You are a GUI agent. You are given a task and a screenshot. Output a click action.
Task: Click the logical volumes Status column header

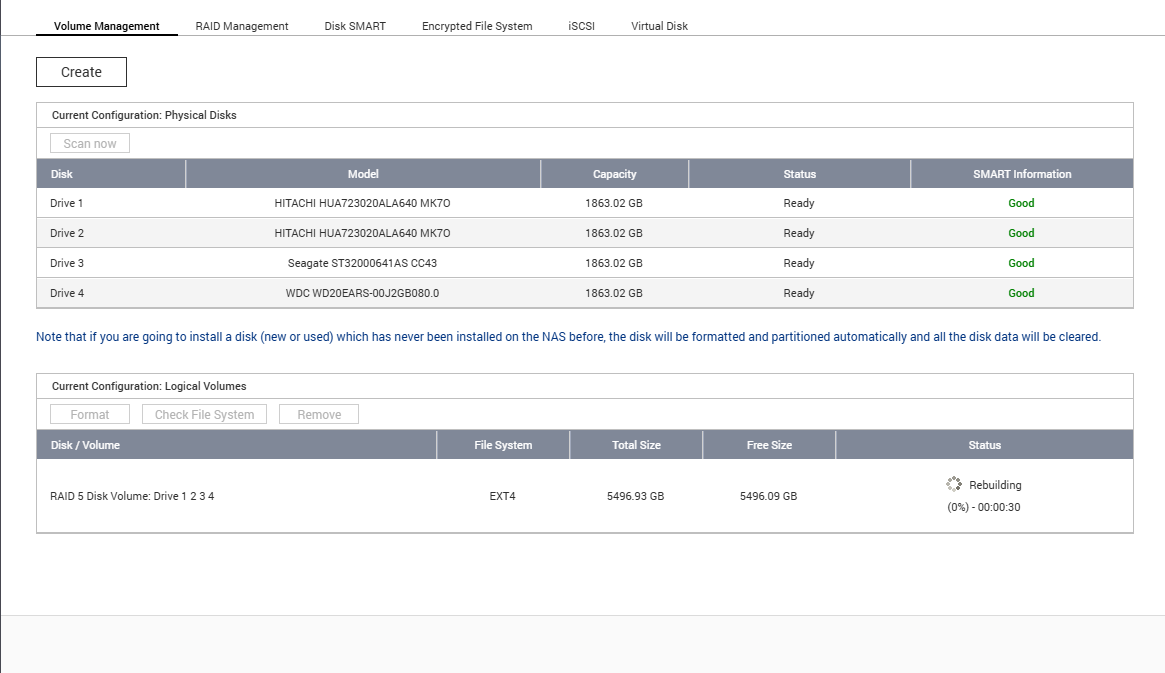984,445
